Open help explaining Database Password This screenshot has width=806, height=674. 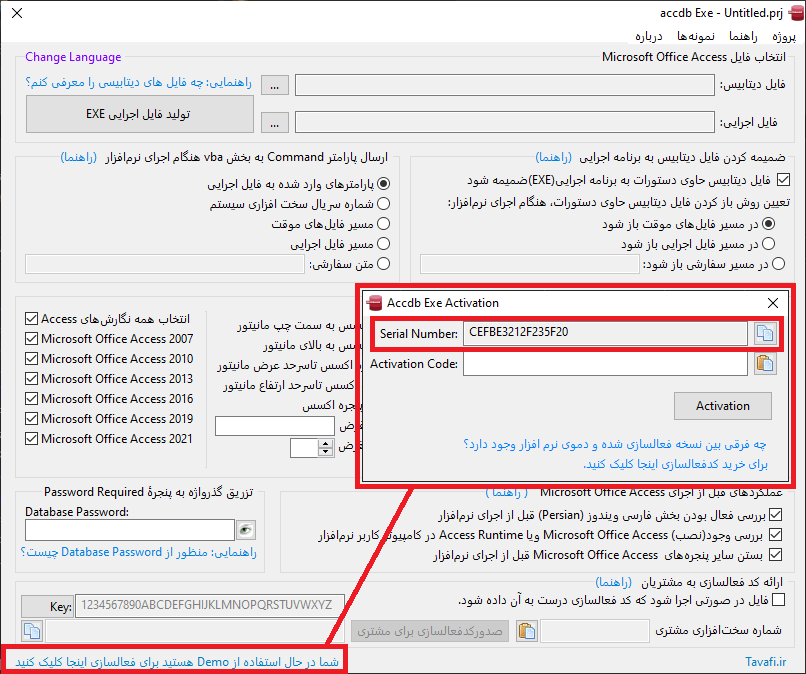[x=139, y=553]
